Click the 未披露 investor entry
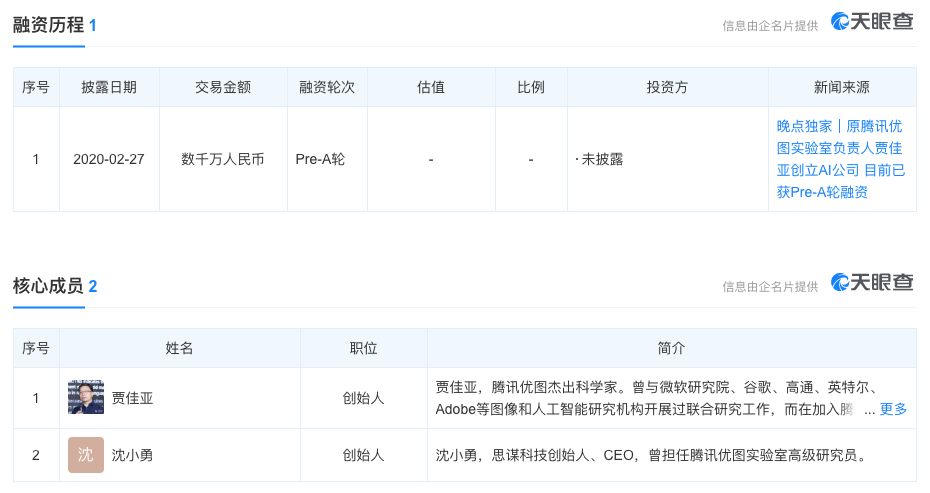This screenshot has width=930, height=493. point(602,159)
